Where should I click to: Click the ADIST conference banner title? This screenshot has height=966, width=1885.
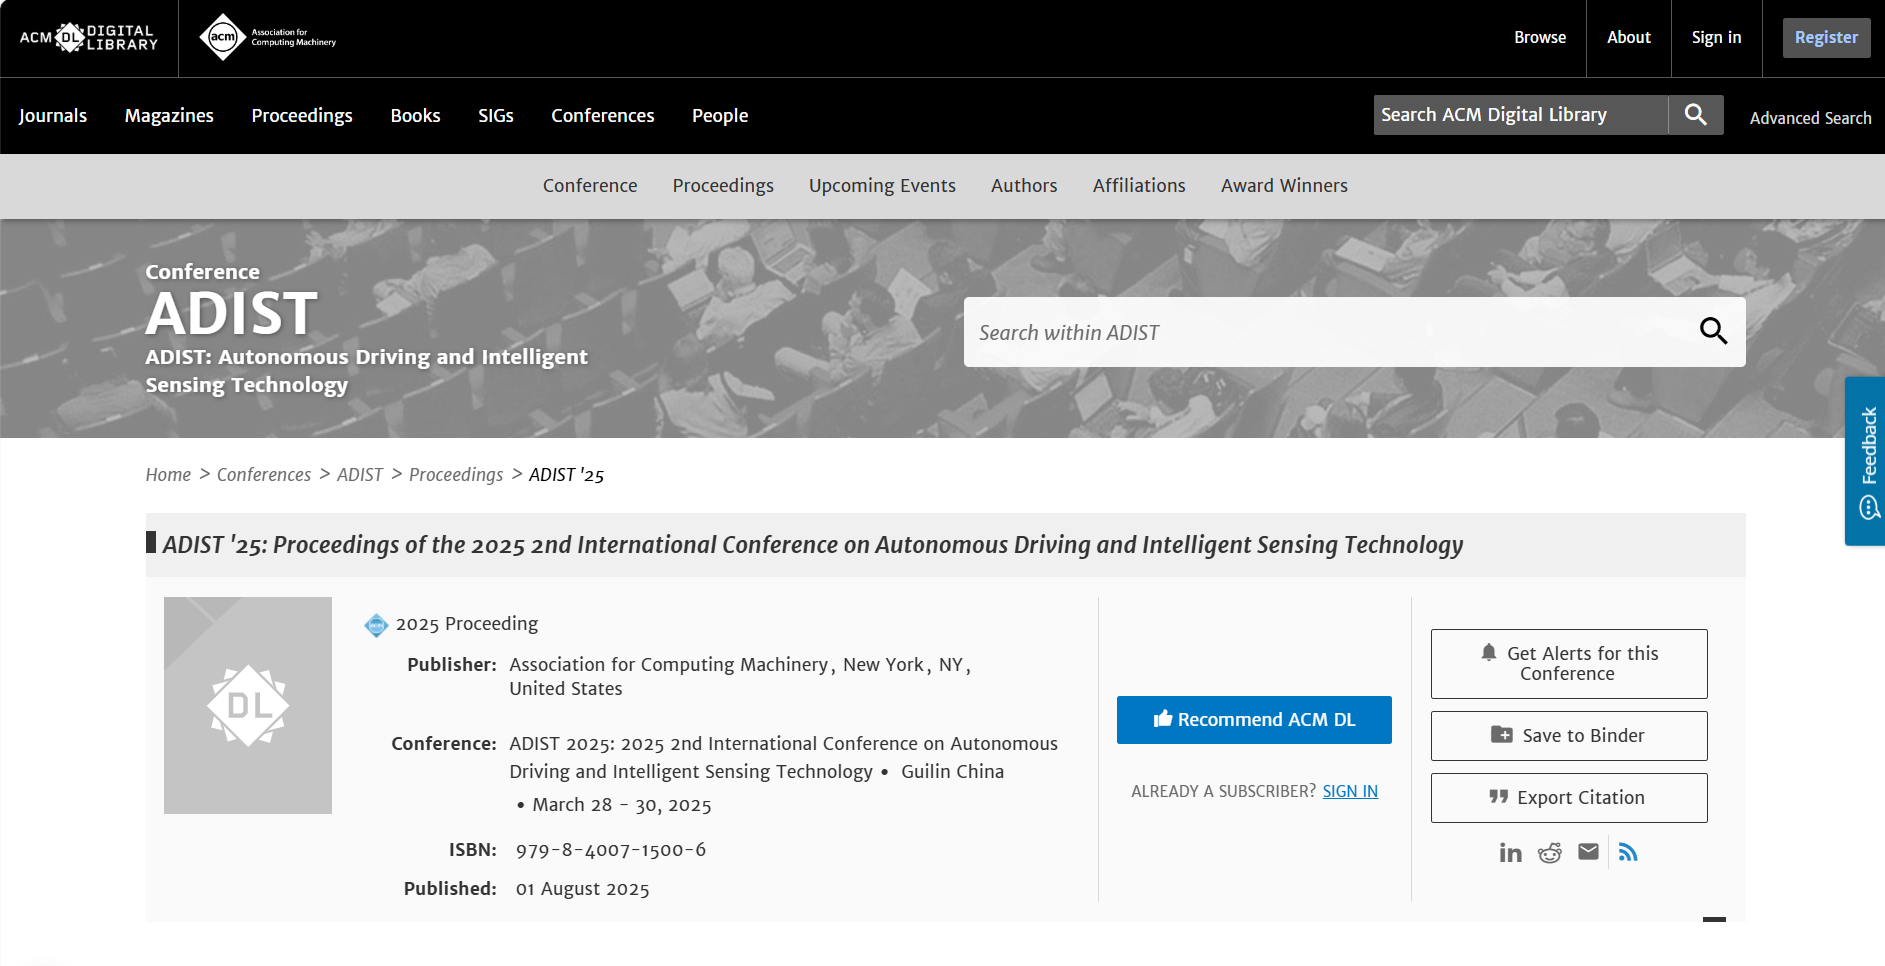(x=232, y=314)
